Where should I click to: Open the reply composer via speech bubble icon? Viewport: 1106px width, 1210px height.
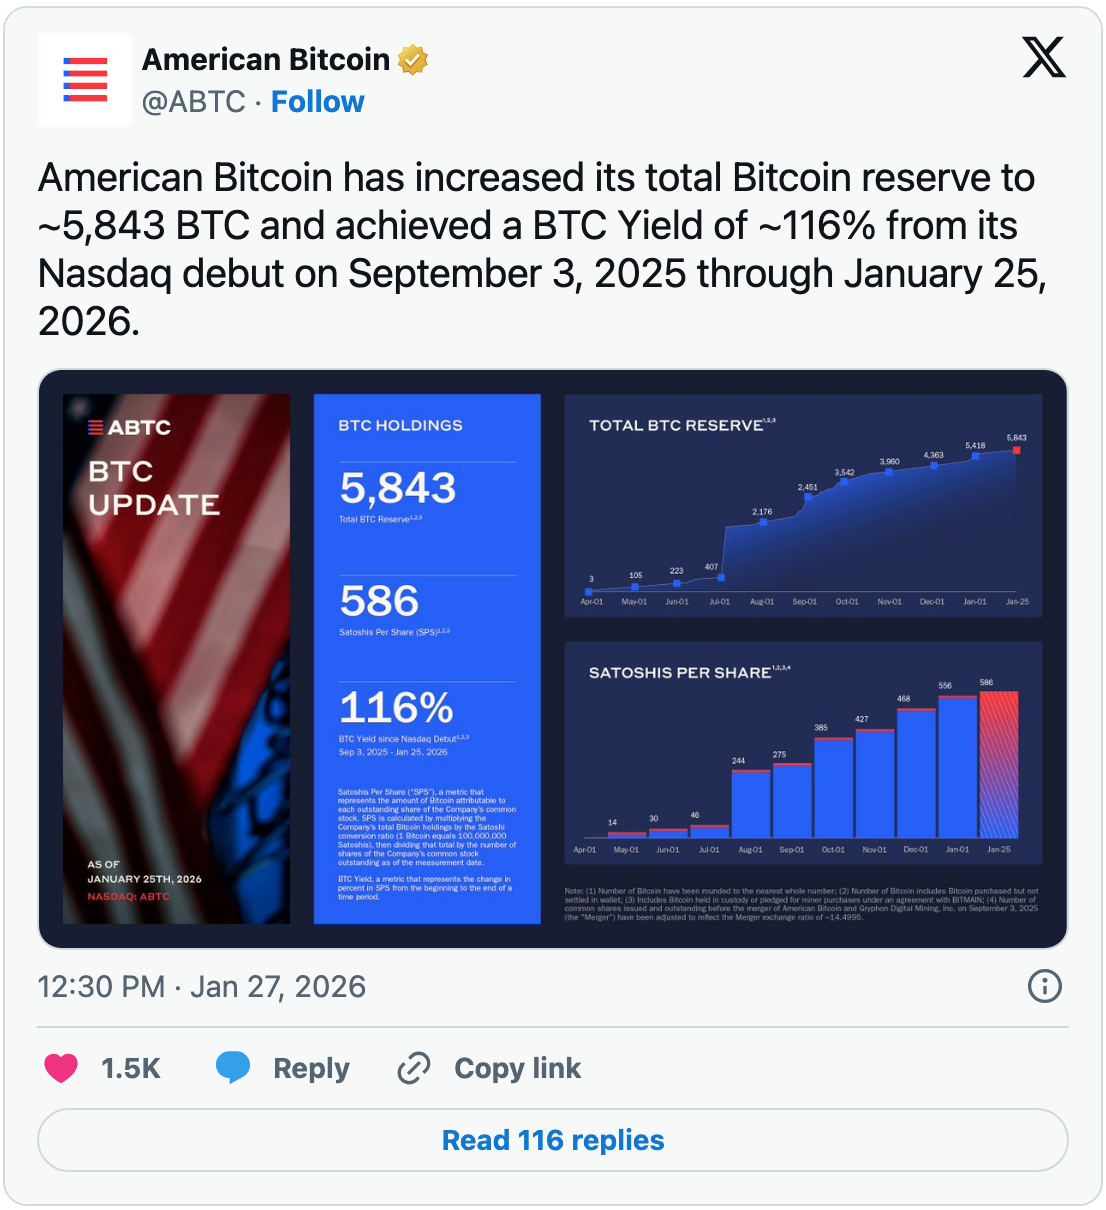click(x=233, y=1067)
